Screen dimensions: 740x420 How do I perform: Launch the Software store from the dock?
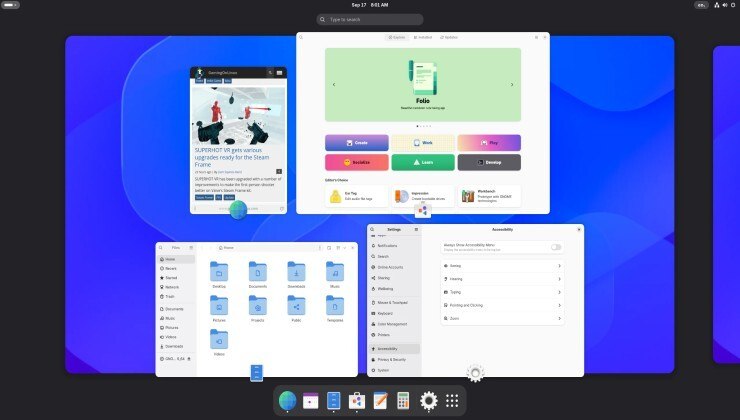click(357, 401)
